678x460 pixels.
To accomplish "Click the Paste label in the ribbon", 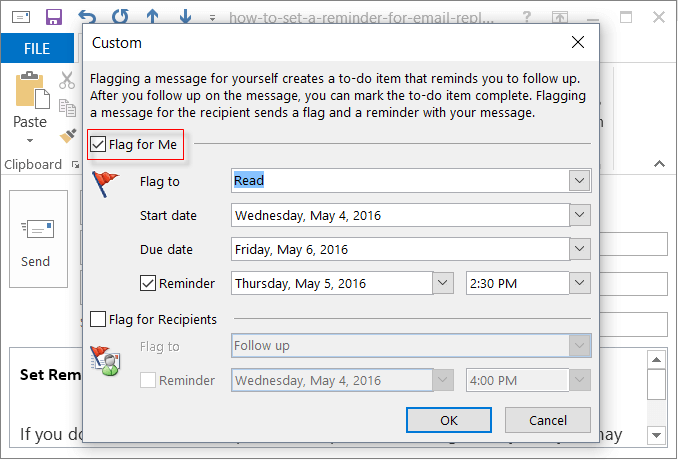I will coord(30,122).
